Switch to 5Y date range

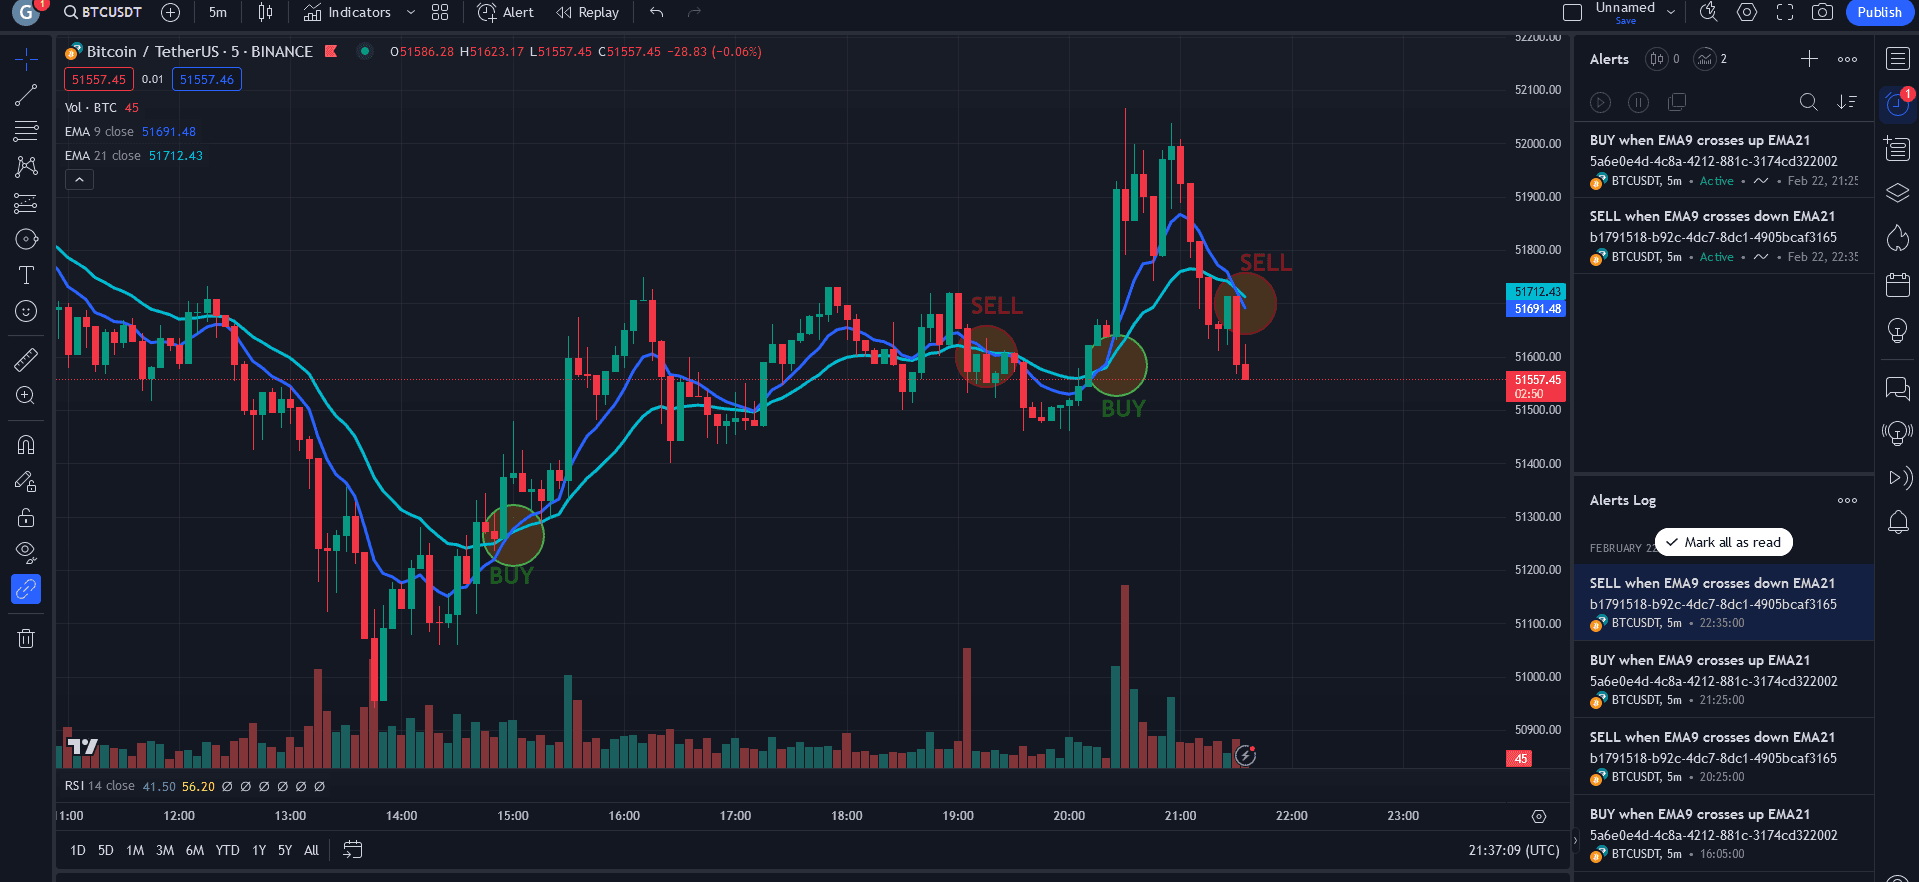click(285, 850)
